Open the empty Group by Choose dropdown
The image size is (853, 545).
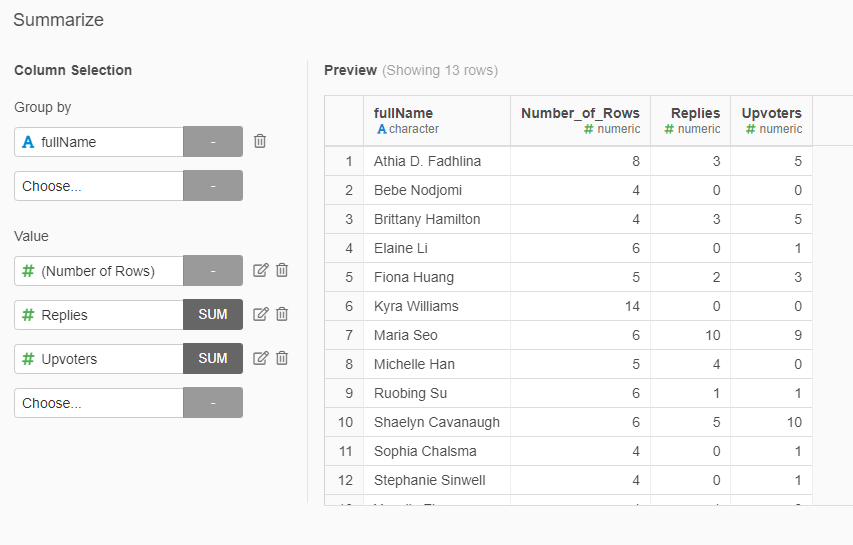pyautogui.click(x=99, y=186)
